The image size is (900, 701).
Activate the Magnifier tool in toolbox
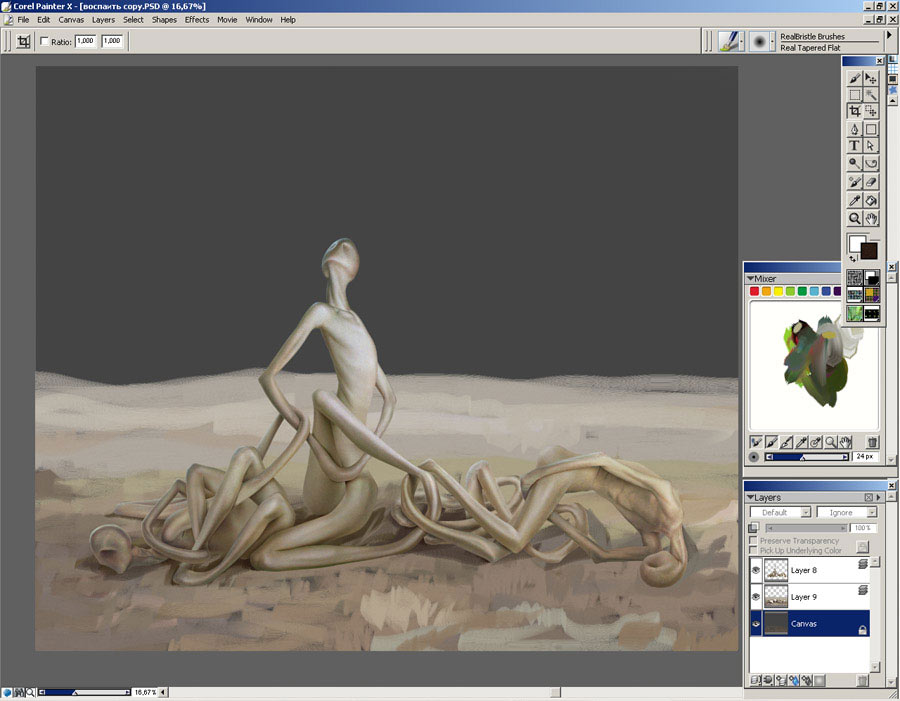coord(854,218)
